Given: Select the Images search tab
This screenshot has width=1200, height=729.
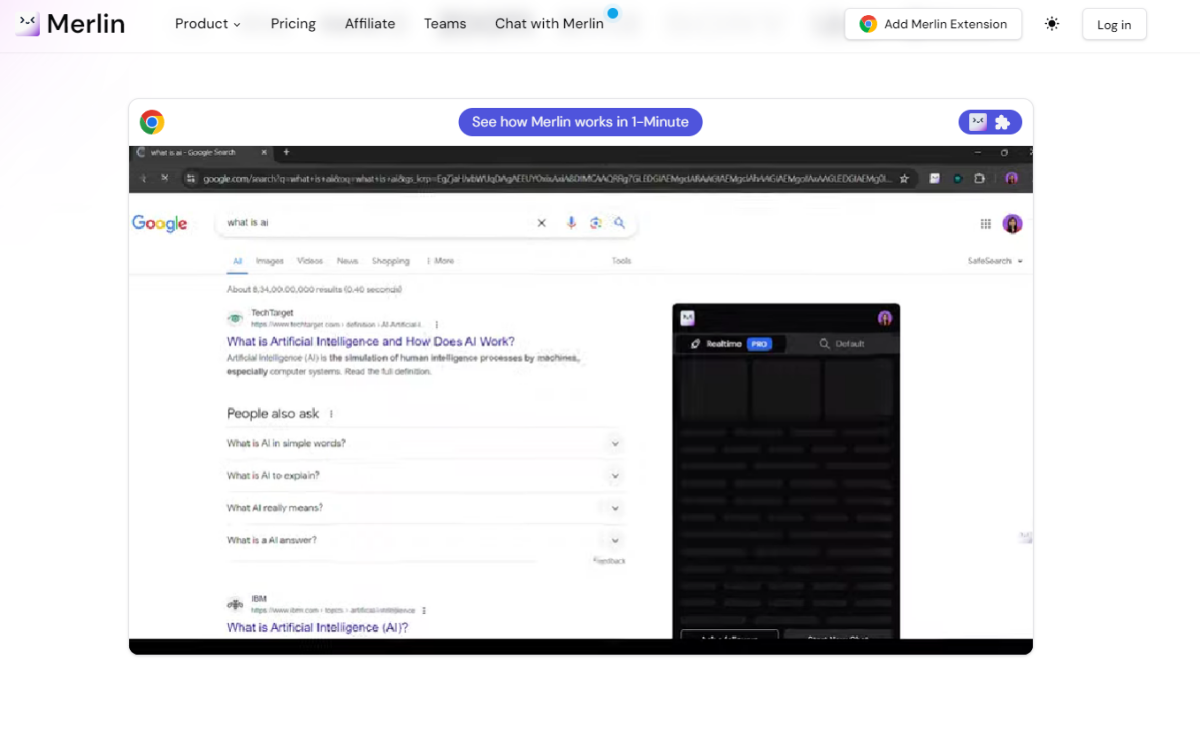Looking at the screenshot, I should (270, 261).
